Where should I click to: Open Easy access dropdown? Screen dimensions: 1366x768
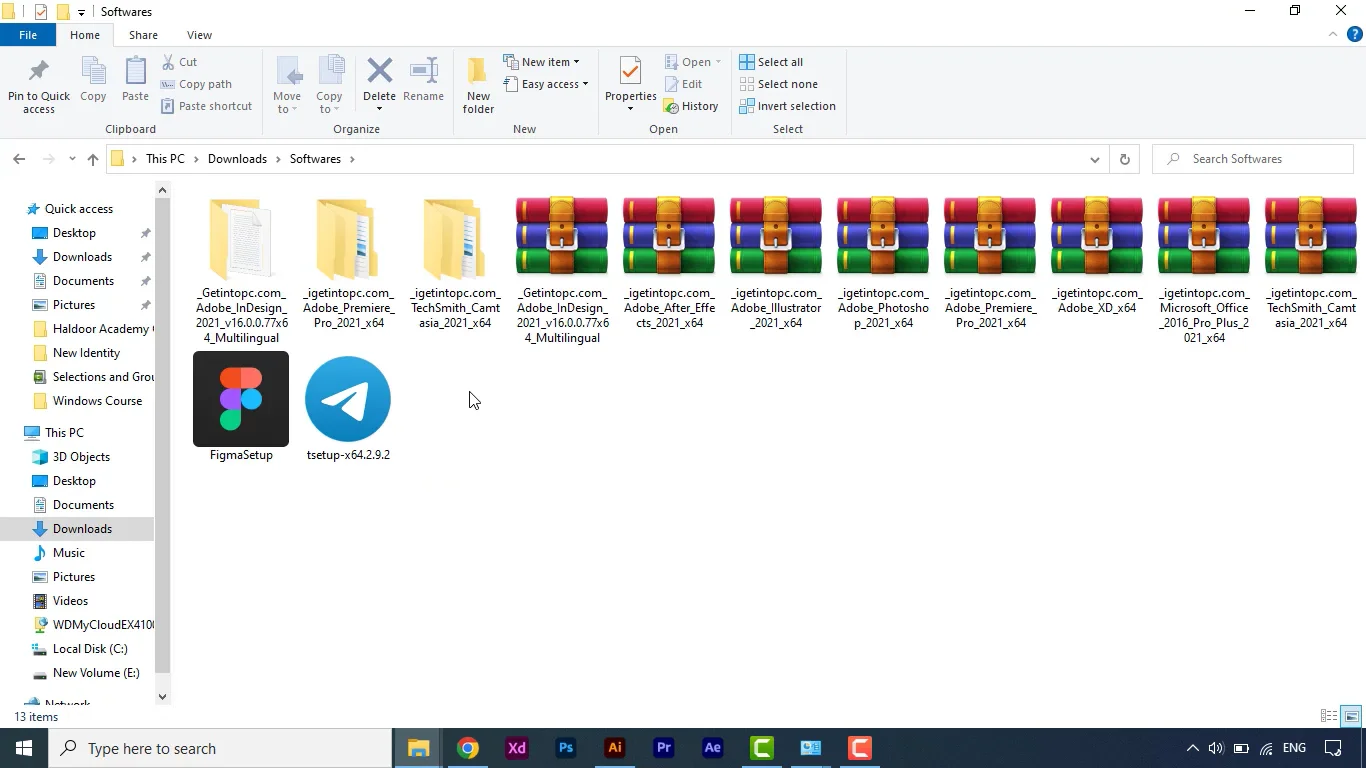545,84
